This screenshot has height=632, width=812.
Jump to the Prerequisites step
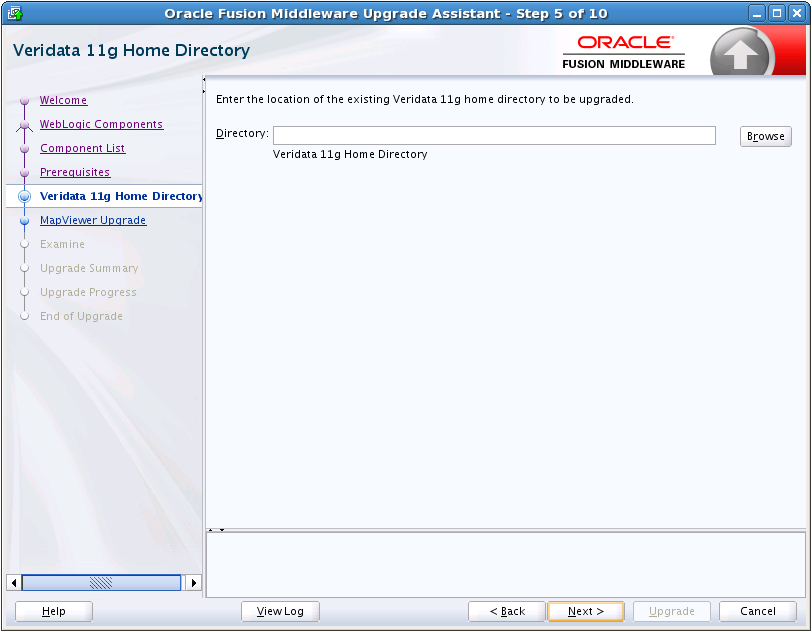pyautogui.click(x=75, y=172)
